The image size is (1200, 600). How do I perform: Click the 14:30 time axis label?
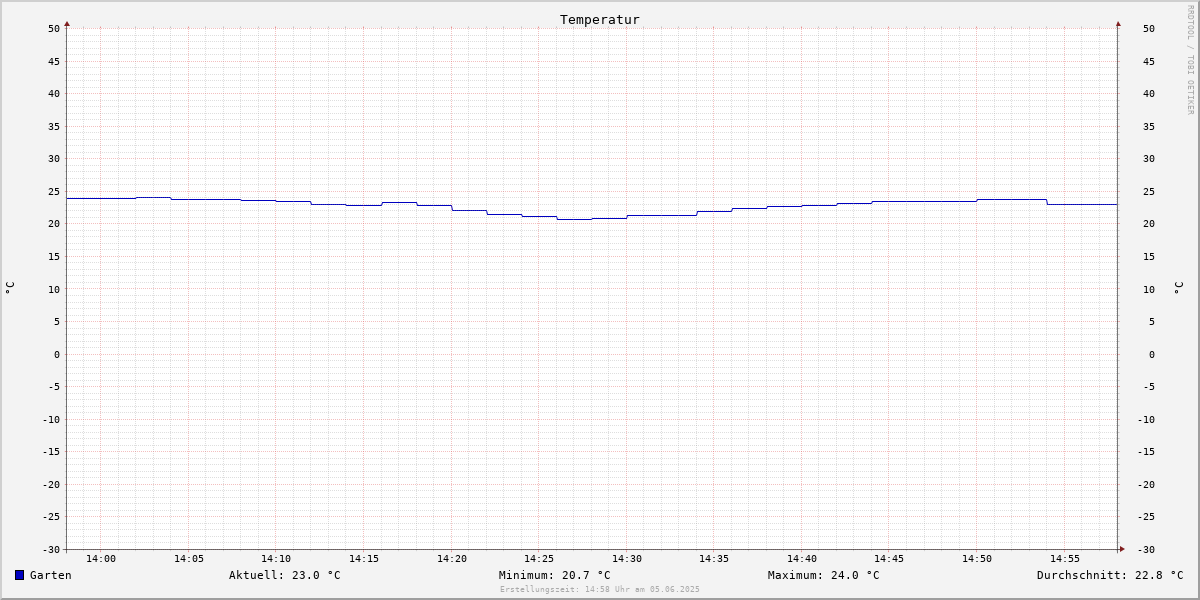coord(627,559)
